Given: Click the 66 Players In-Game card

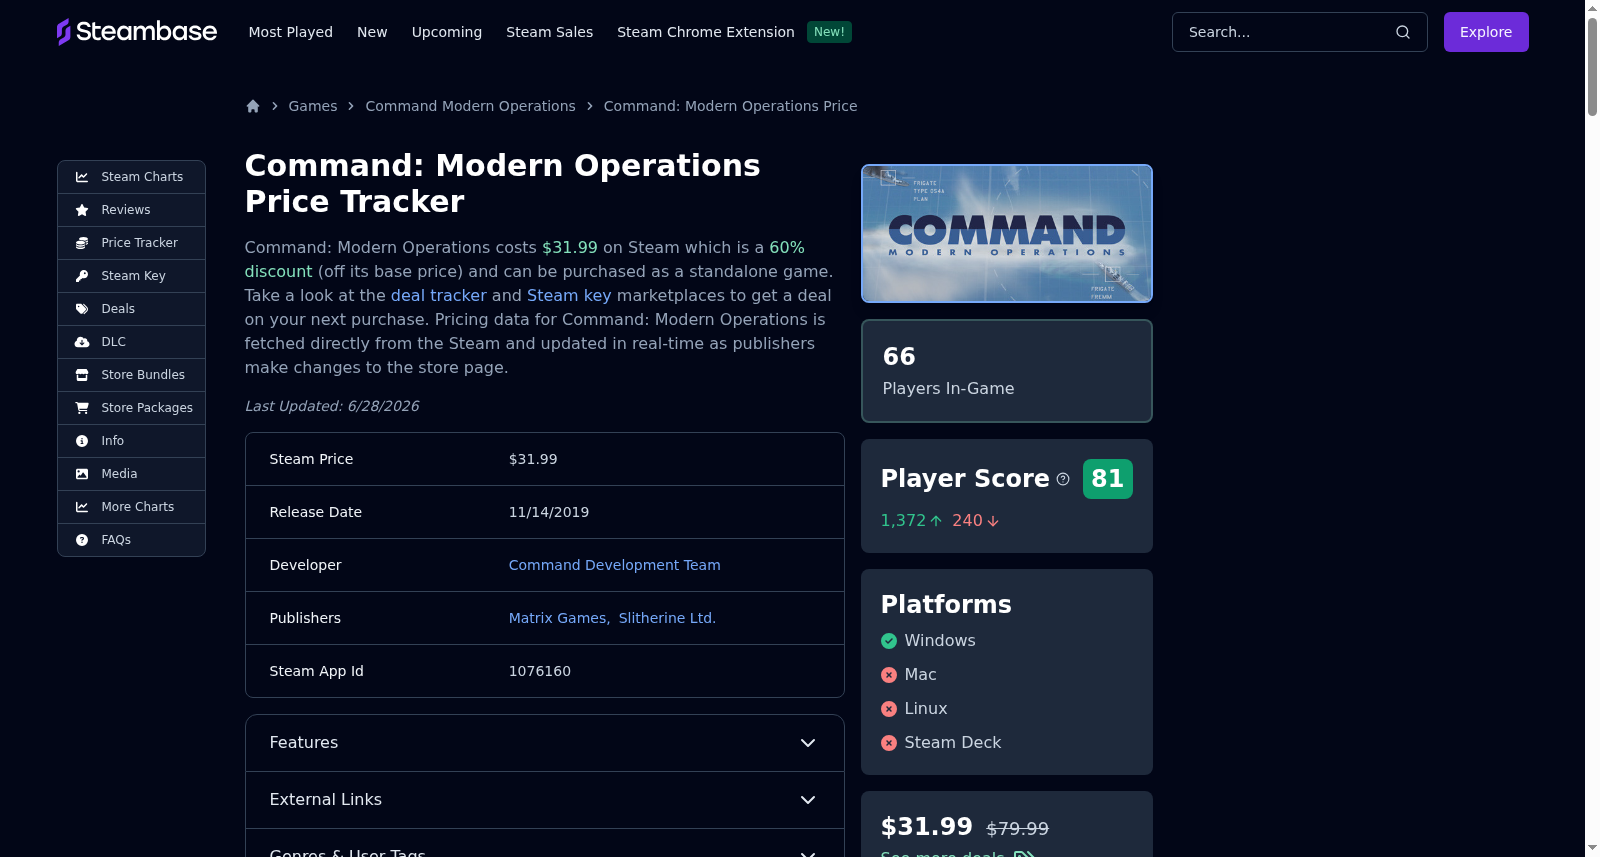Looking at the screenshot, I should pyautogui.click(x=1007, y=371).
